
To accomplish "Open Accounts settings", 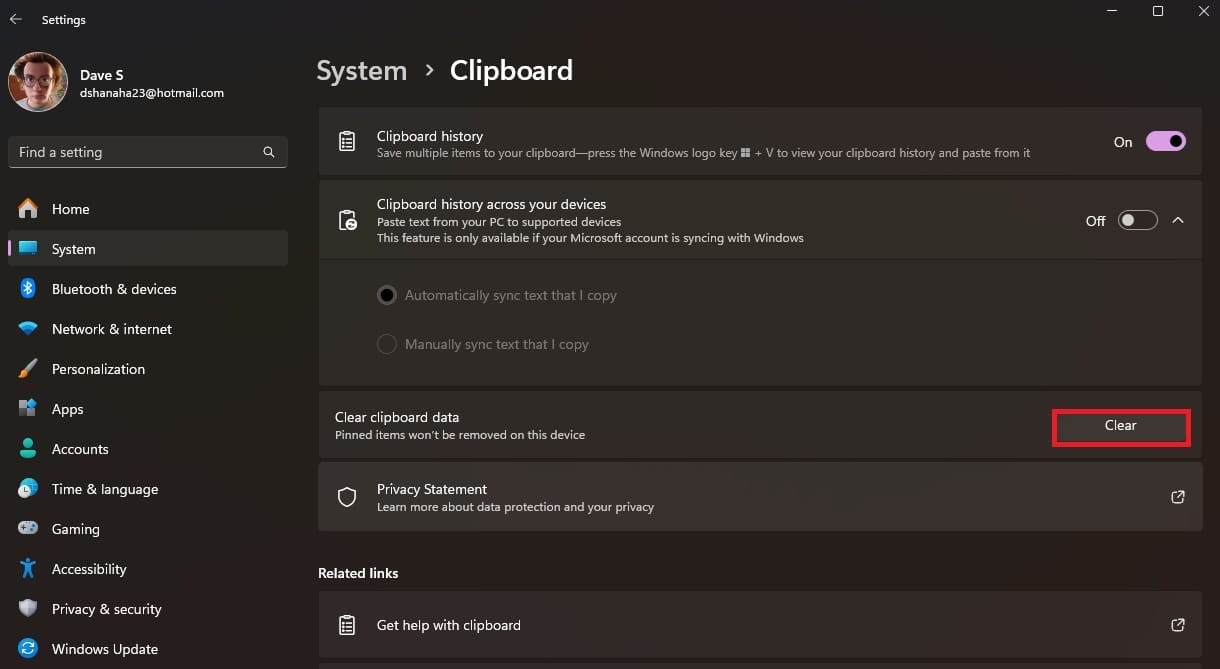I will tap(80, 448).
